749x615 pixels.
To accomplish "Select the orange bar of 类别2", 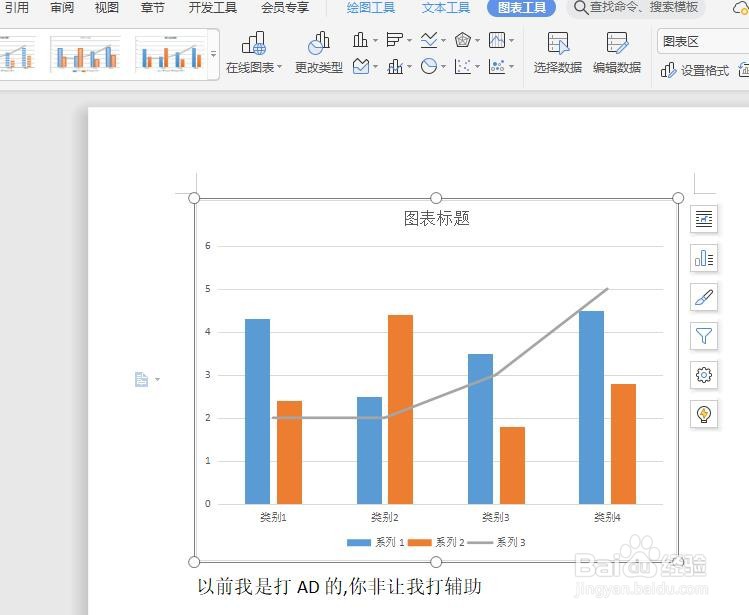I will point(400,410).
